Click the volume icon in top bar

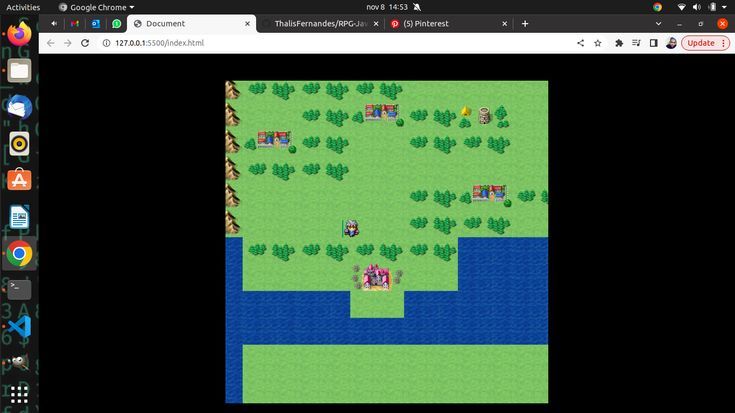tap(697, 7)
